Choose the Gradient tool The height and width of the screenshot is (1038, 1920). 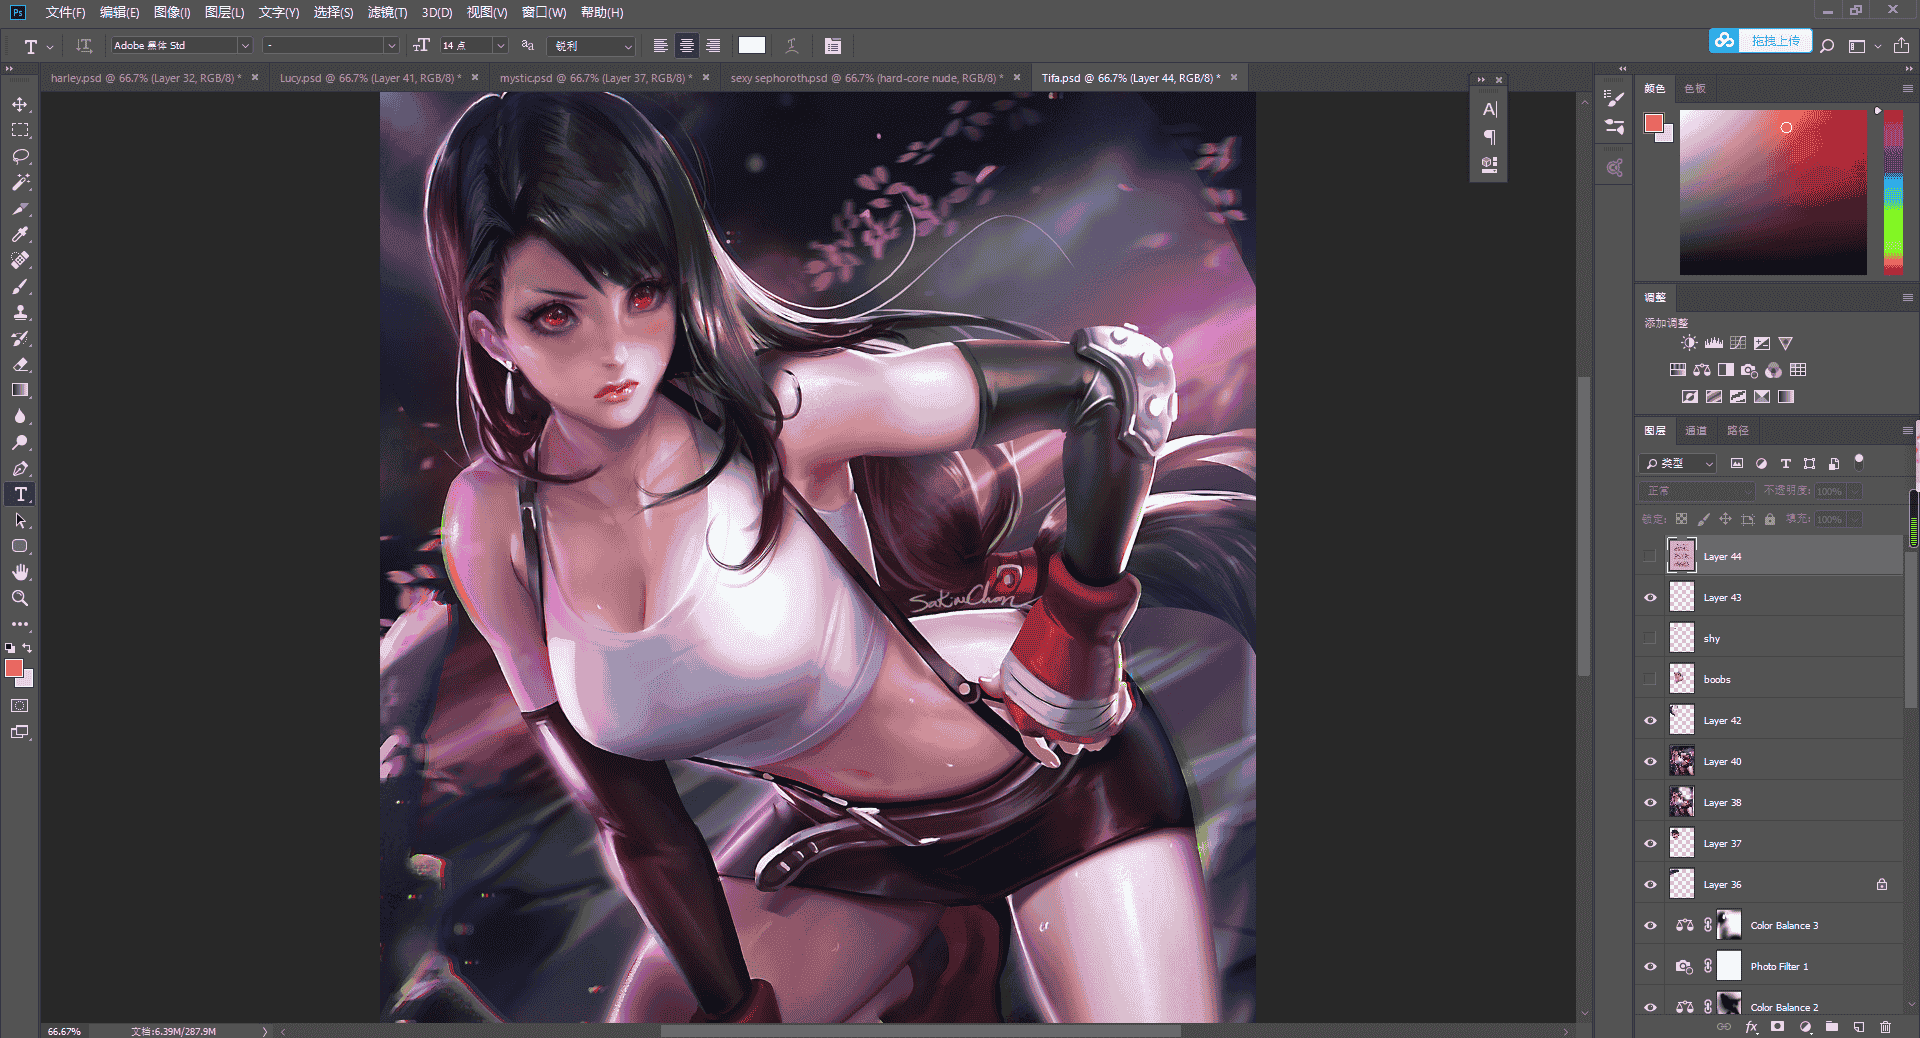20,390
